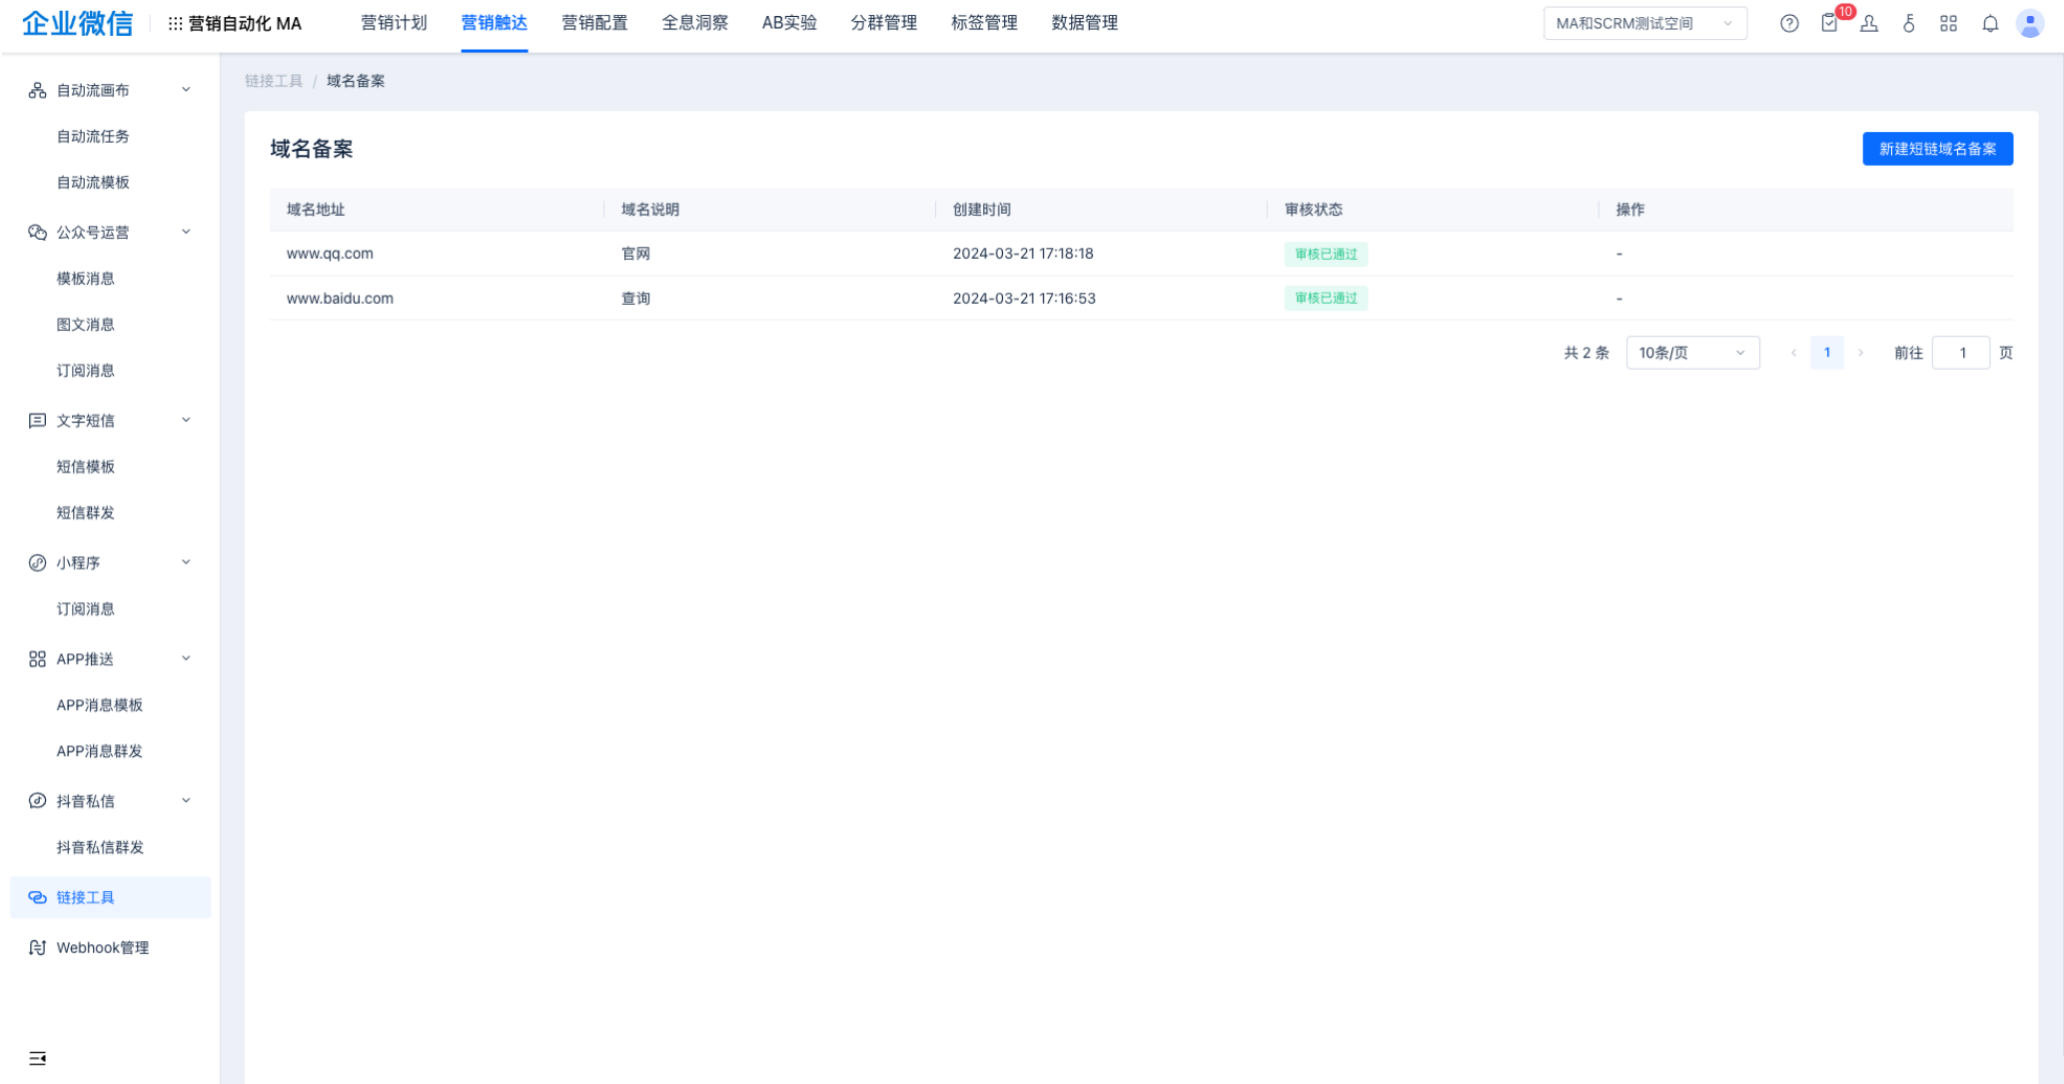Click the www.qq.com domain cell
2064x1084 pixels.
[330, 253]
